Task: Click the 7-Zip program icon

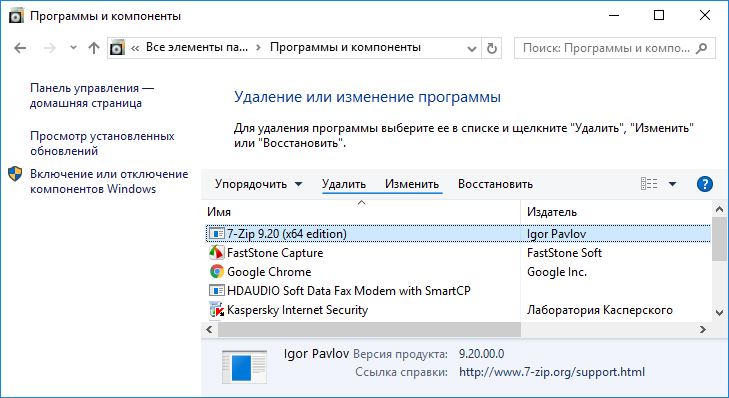Action: click(216, 233)
